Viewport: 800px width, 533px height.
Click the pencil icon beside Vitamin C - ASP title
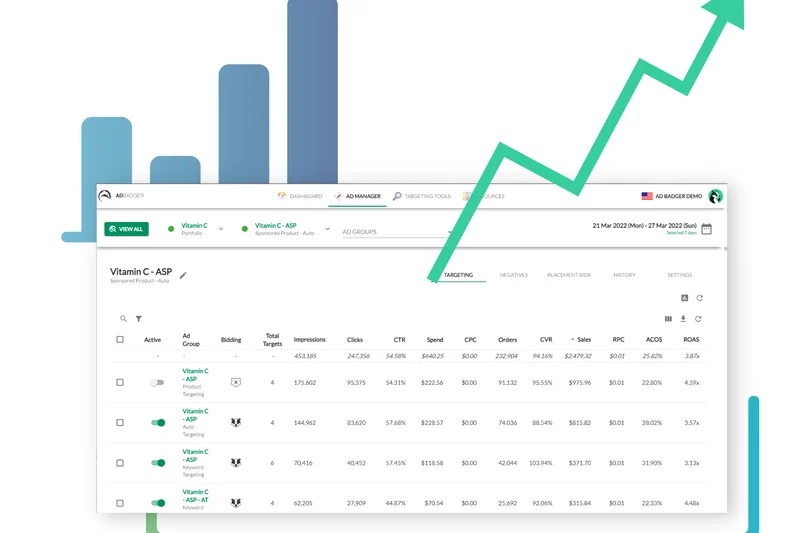[183, 275]
